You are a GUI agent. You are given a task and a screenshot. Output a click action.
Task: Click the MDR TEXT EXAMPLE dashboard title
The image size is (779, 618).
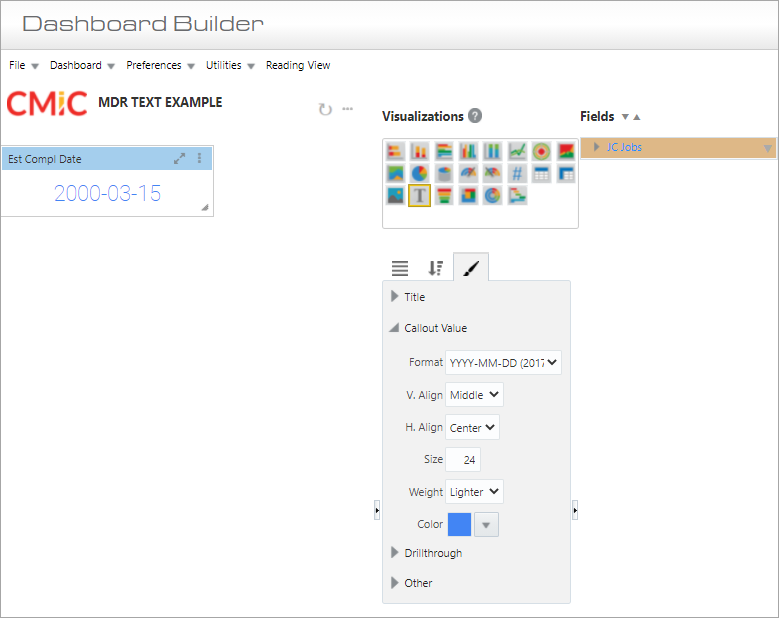click(160, 102)
